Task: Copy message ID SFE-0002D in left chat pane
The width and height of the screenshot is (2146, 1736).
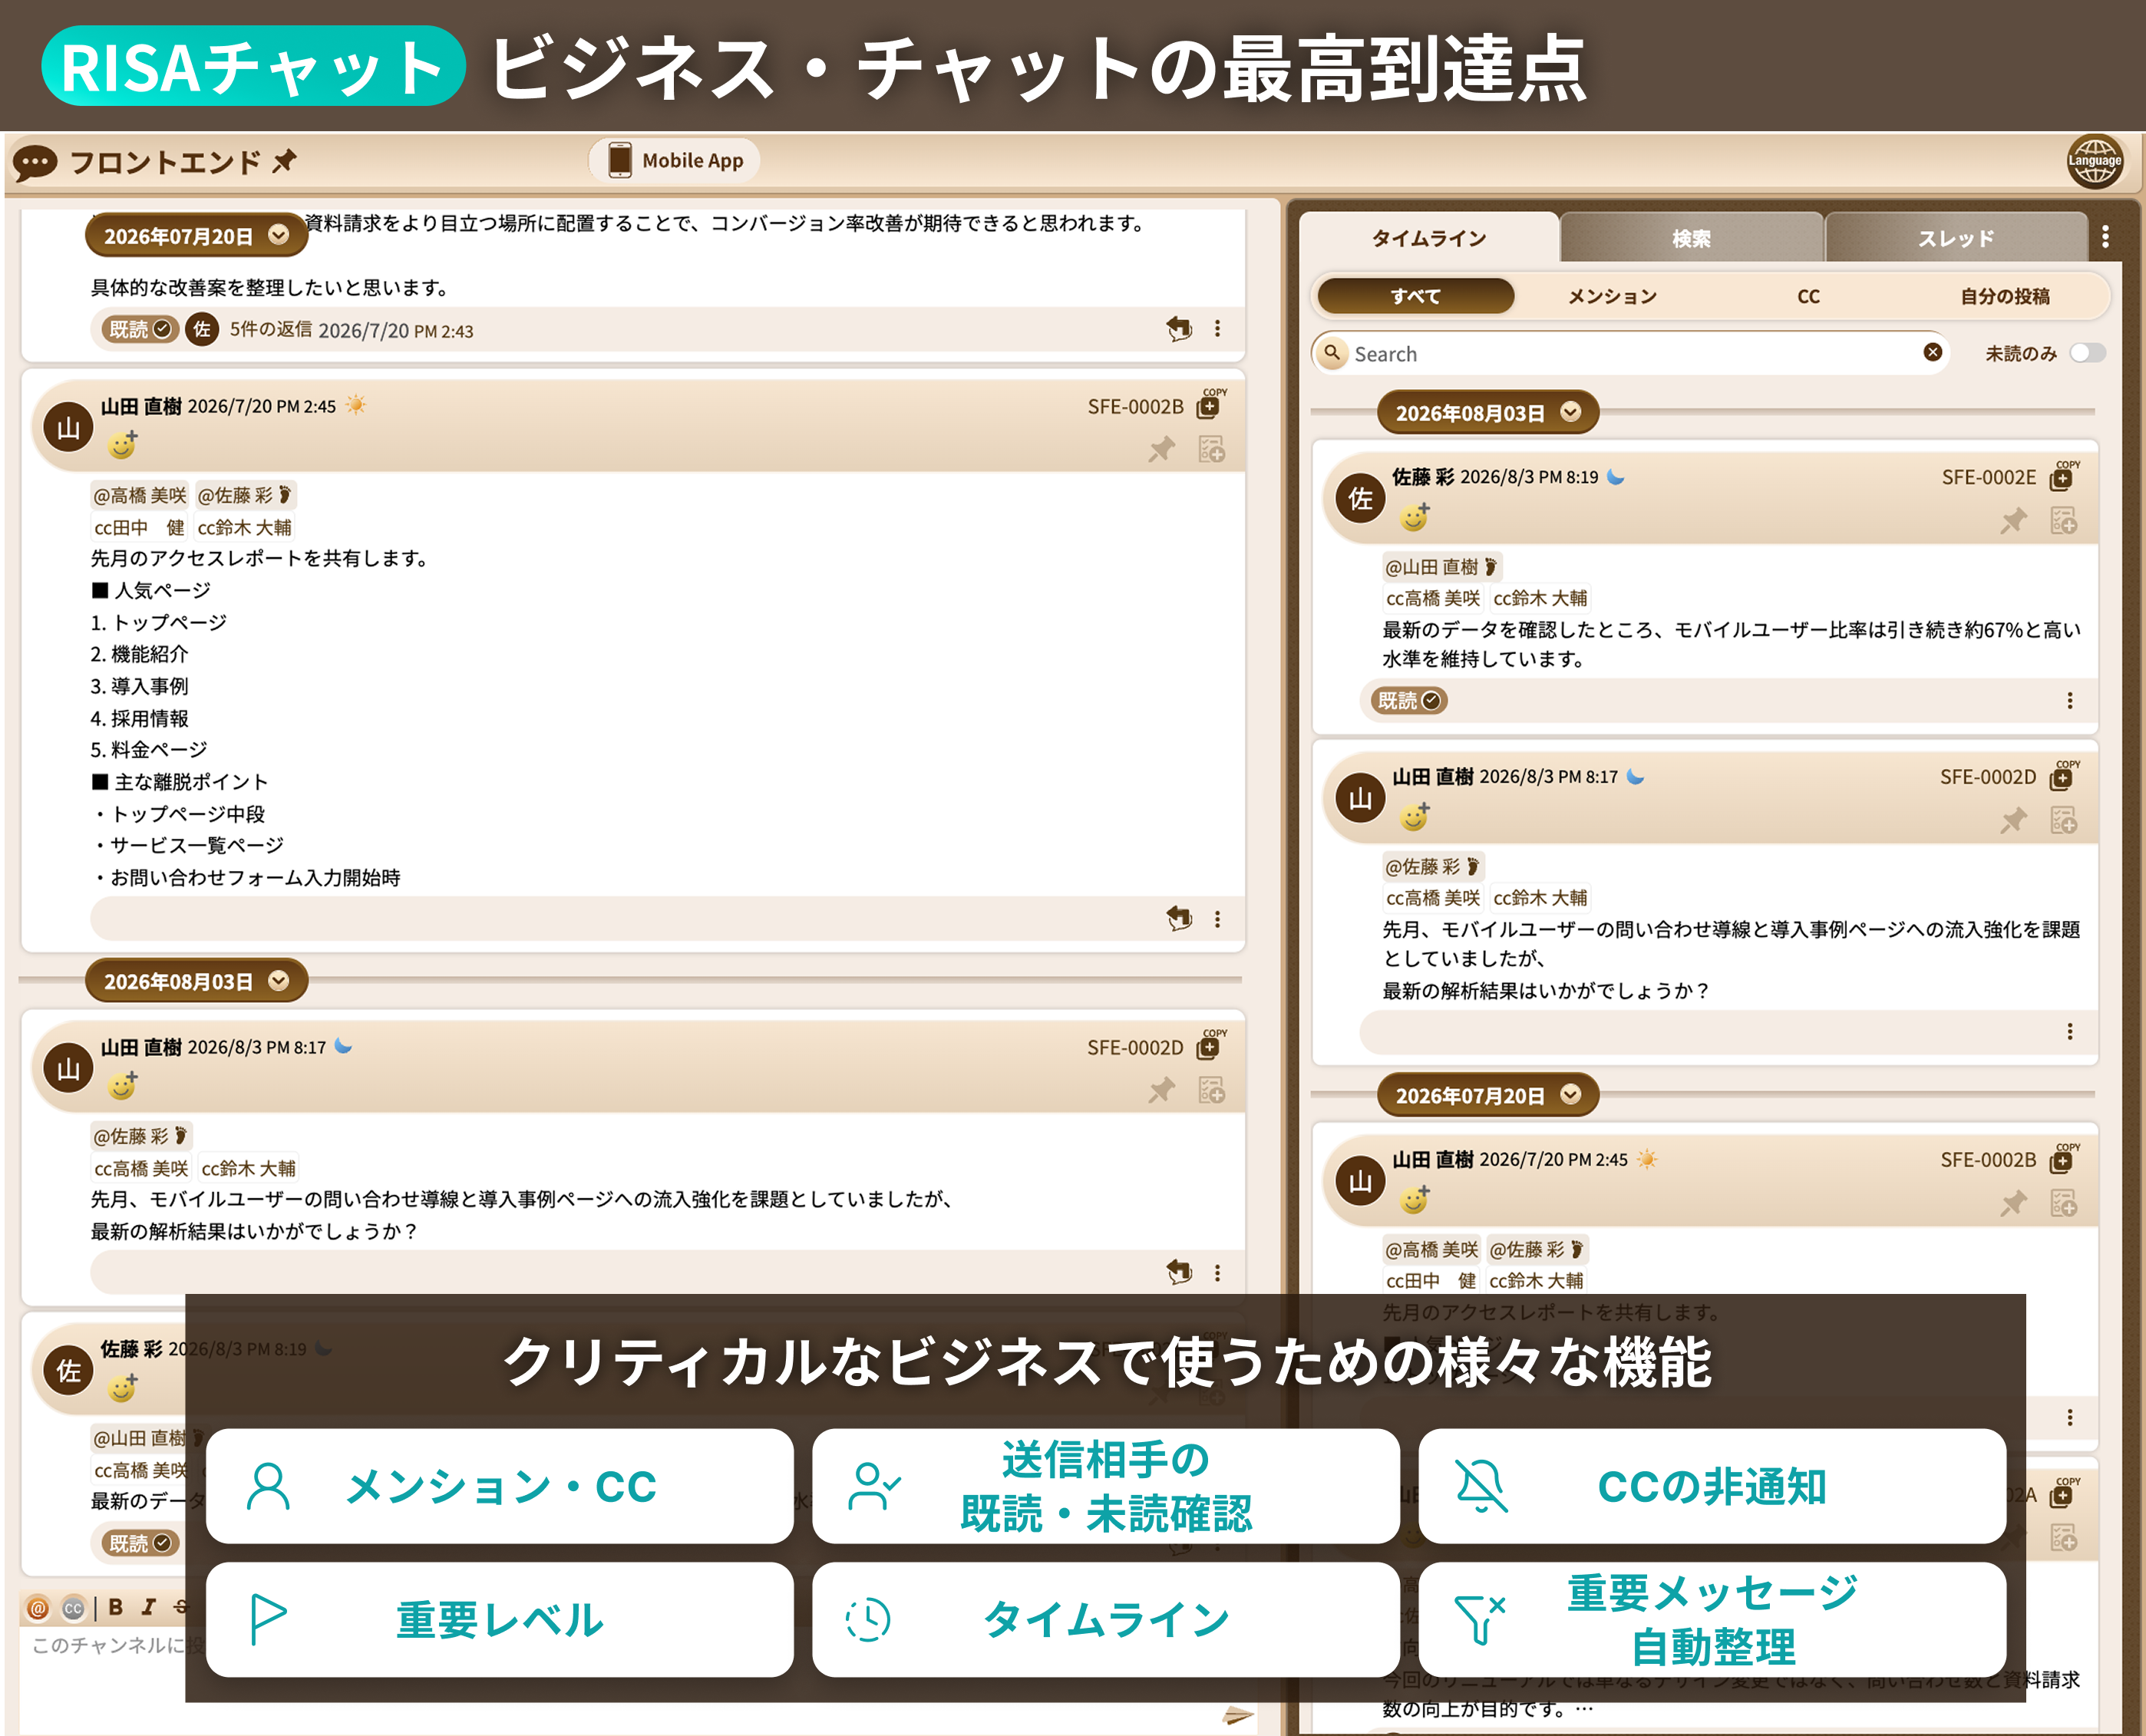Action: pyautogui.click(x=1211, y=1046)
